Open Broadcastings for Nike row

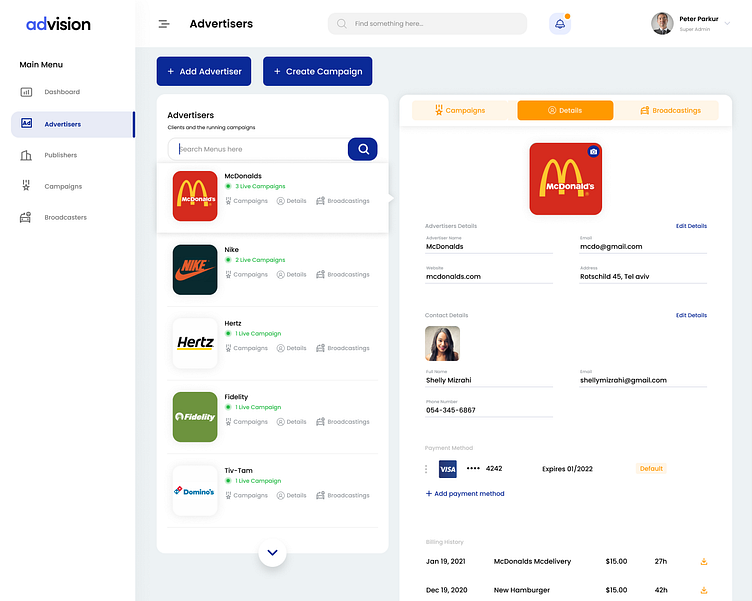343,274
